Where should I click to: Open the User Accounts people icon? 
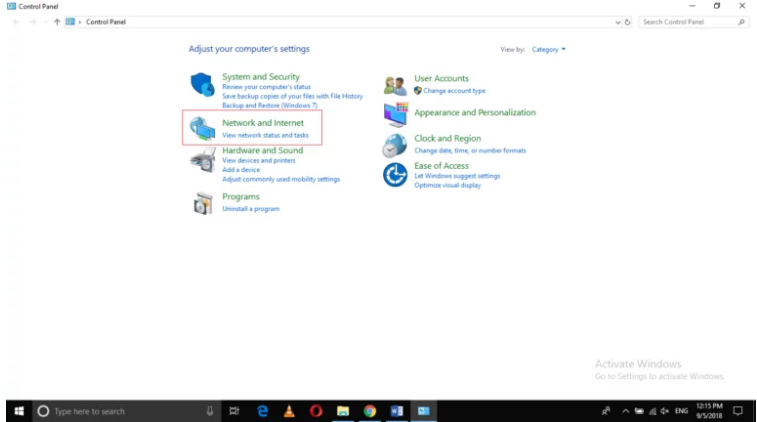coord(396,85)
